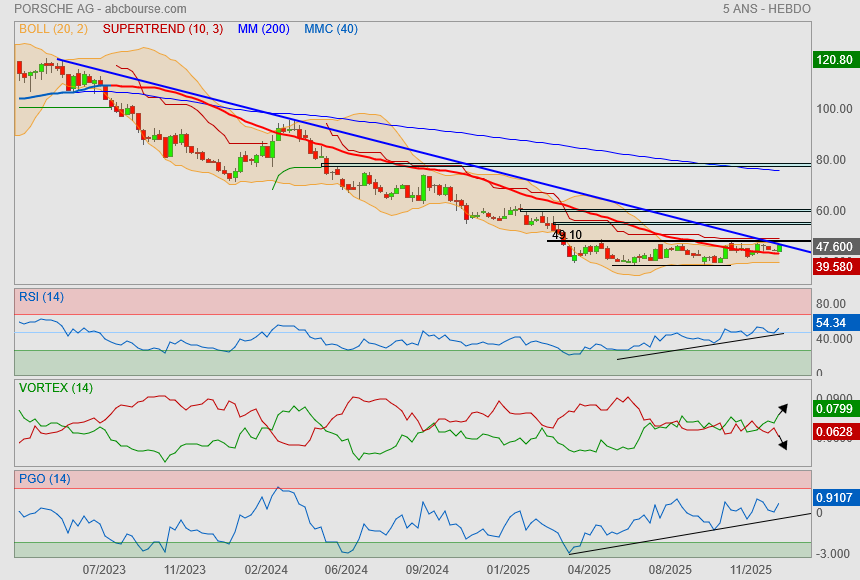
Task: Click the blue 0.9107 PGO value tag
Action: pos(833,496)
